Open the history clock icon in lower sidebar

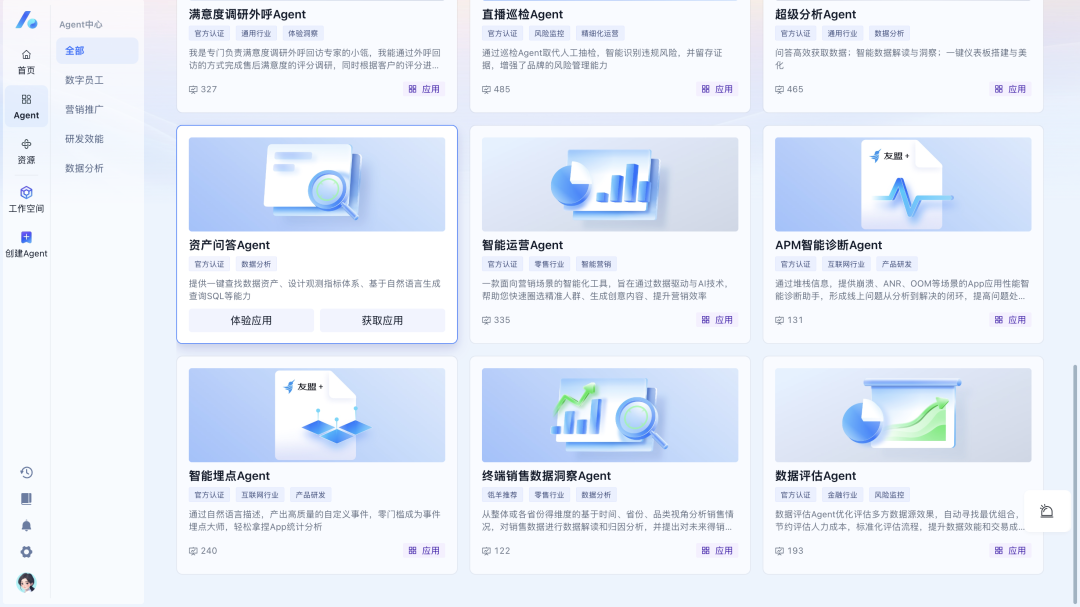[26, 471]
